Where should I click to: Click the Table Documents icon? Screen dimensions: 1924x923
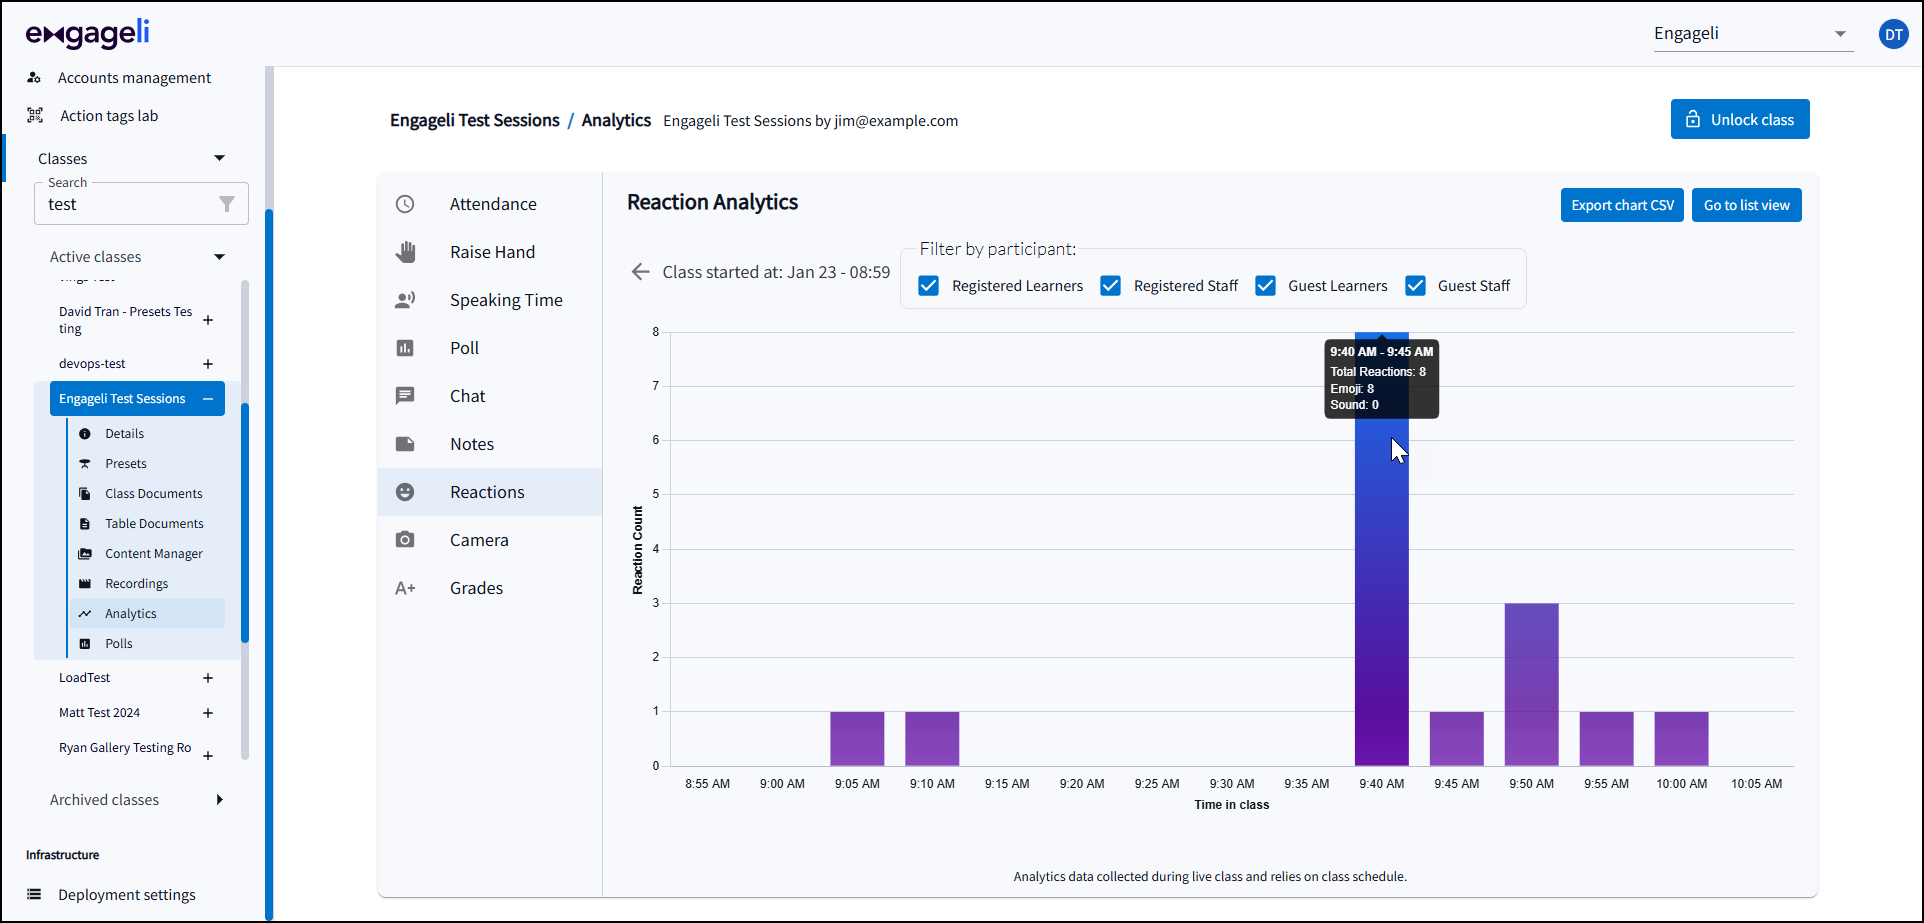point(85,524)
